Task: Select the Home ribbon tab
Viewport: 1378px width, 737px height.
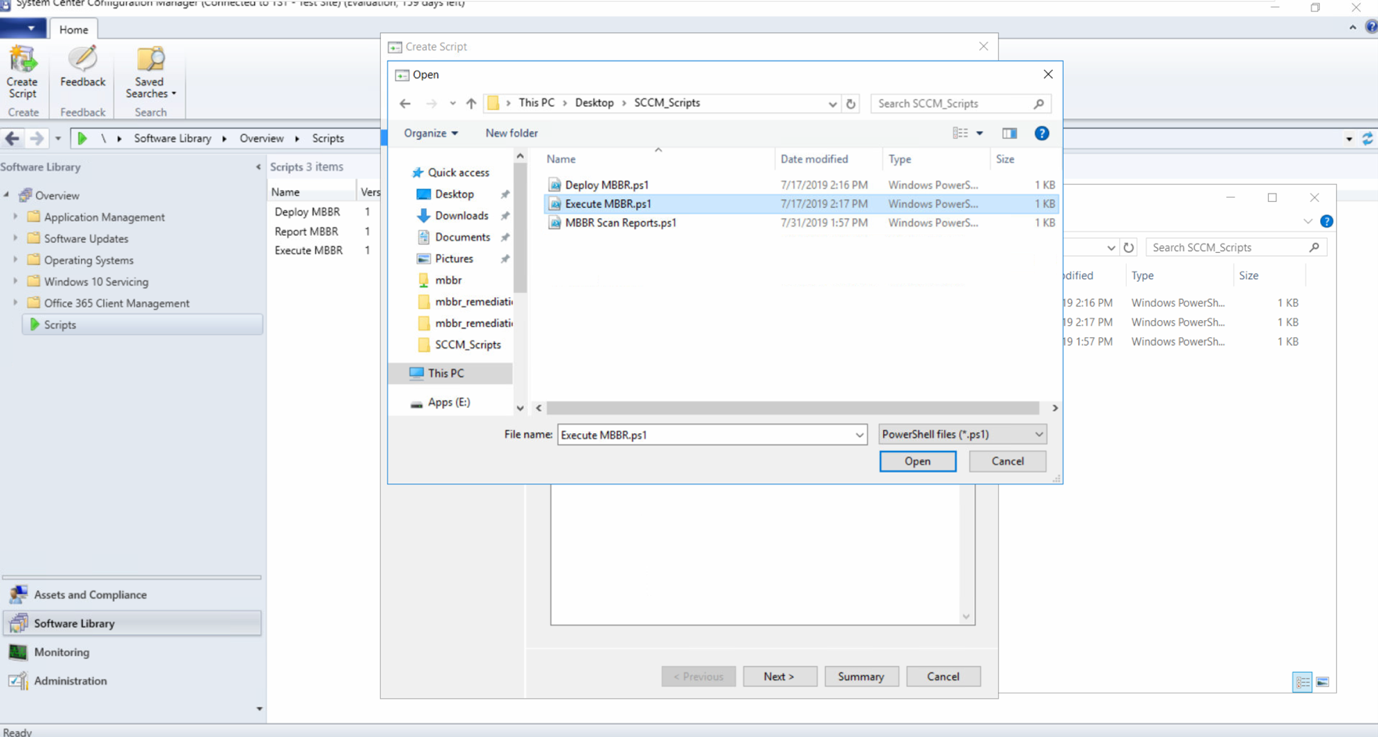Action: [x=73, y=29]
